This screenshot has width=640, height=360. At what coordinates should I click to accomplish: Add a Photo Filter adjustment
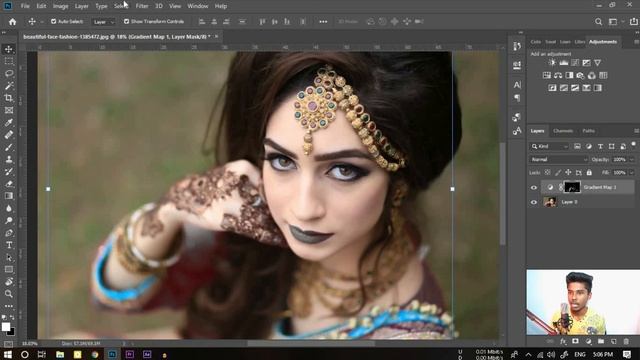(580, 75)
